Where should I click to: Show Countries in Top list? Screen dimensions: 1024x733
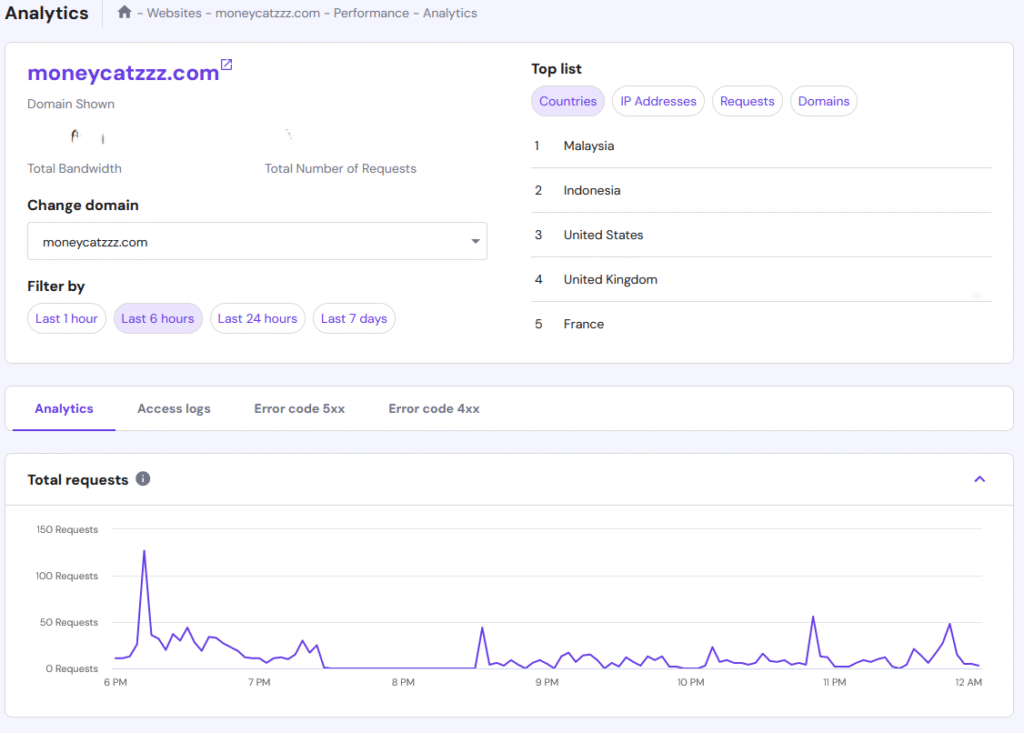[x=568, y=101]
